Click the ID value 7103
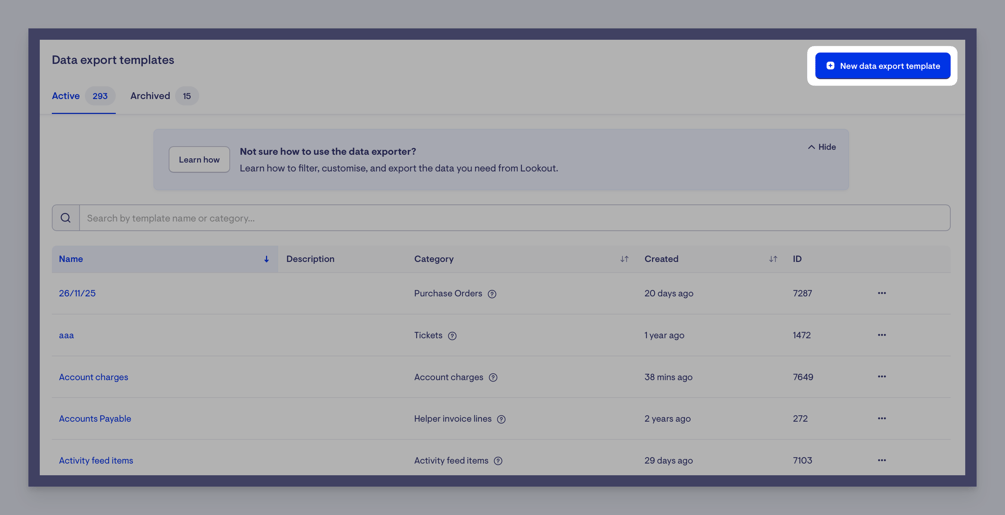1005x515 pixels. 802,461
